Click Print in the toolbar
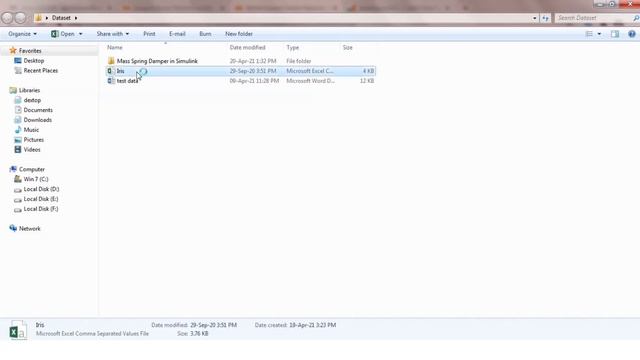Screen dimensions: 640x360 pyautogui.click(x=149, y=34)
